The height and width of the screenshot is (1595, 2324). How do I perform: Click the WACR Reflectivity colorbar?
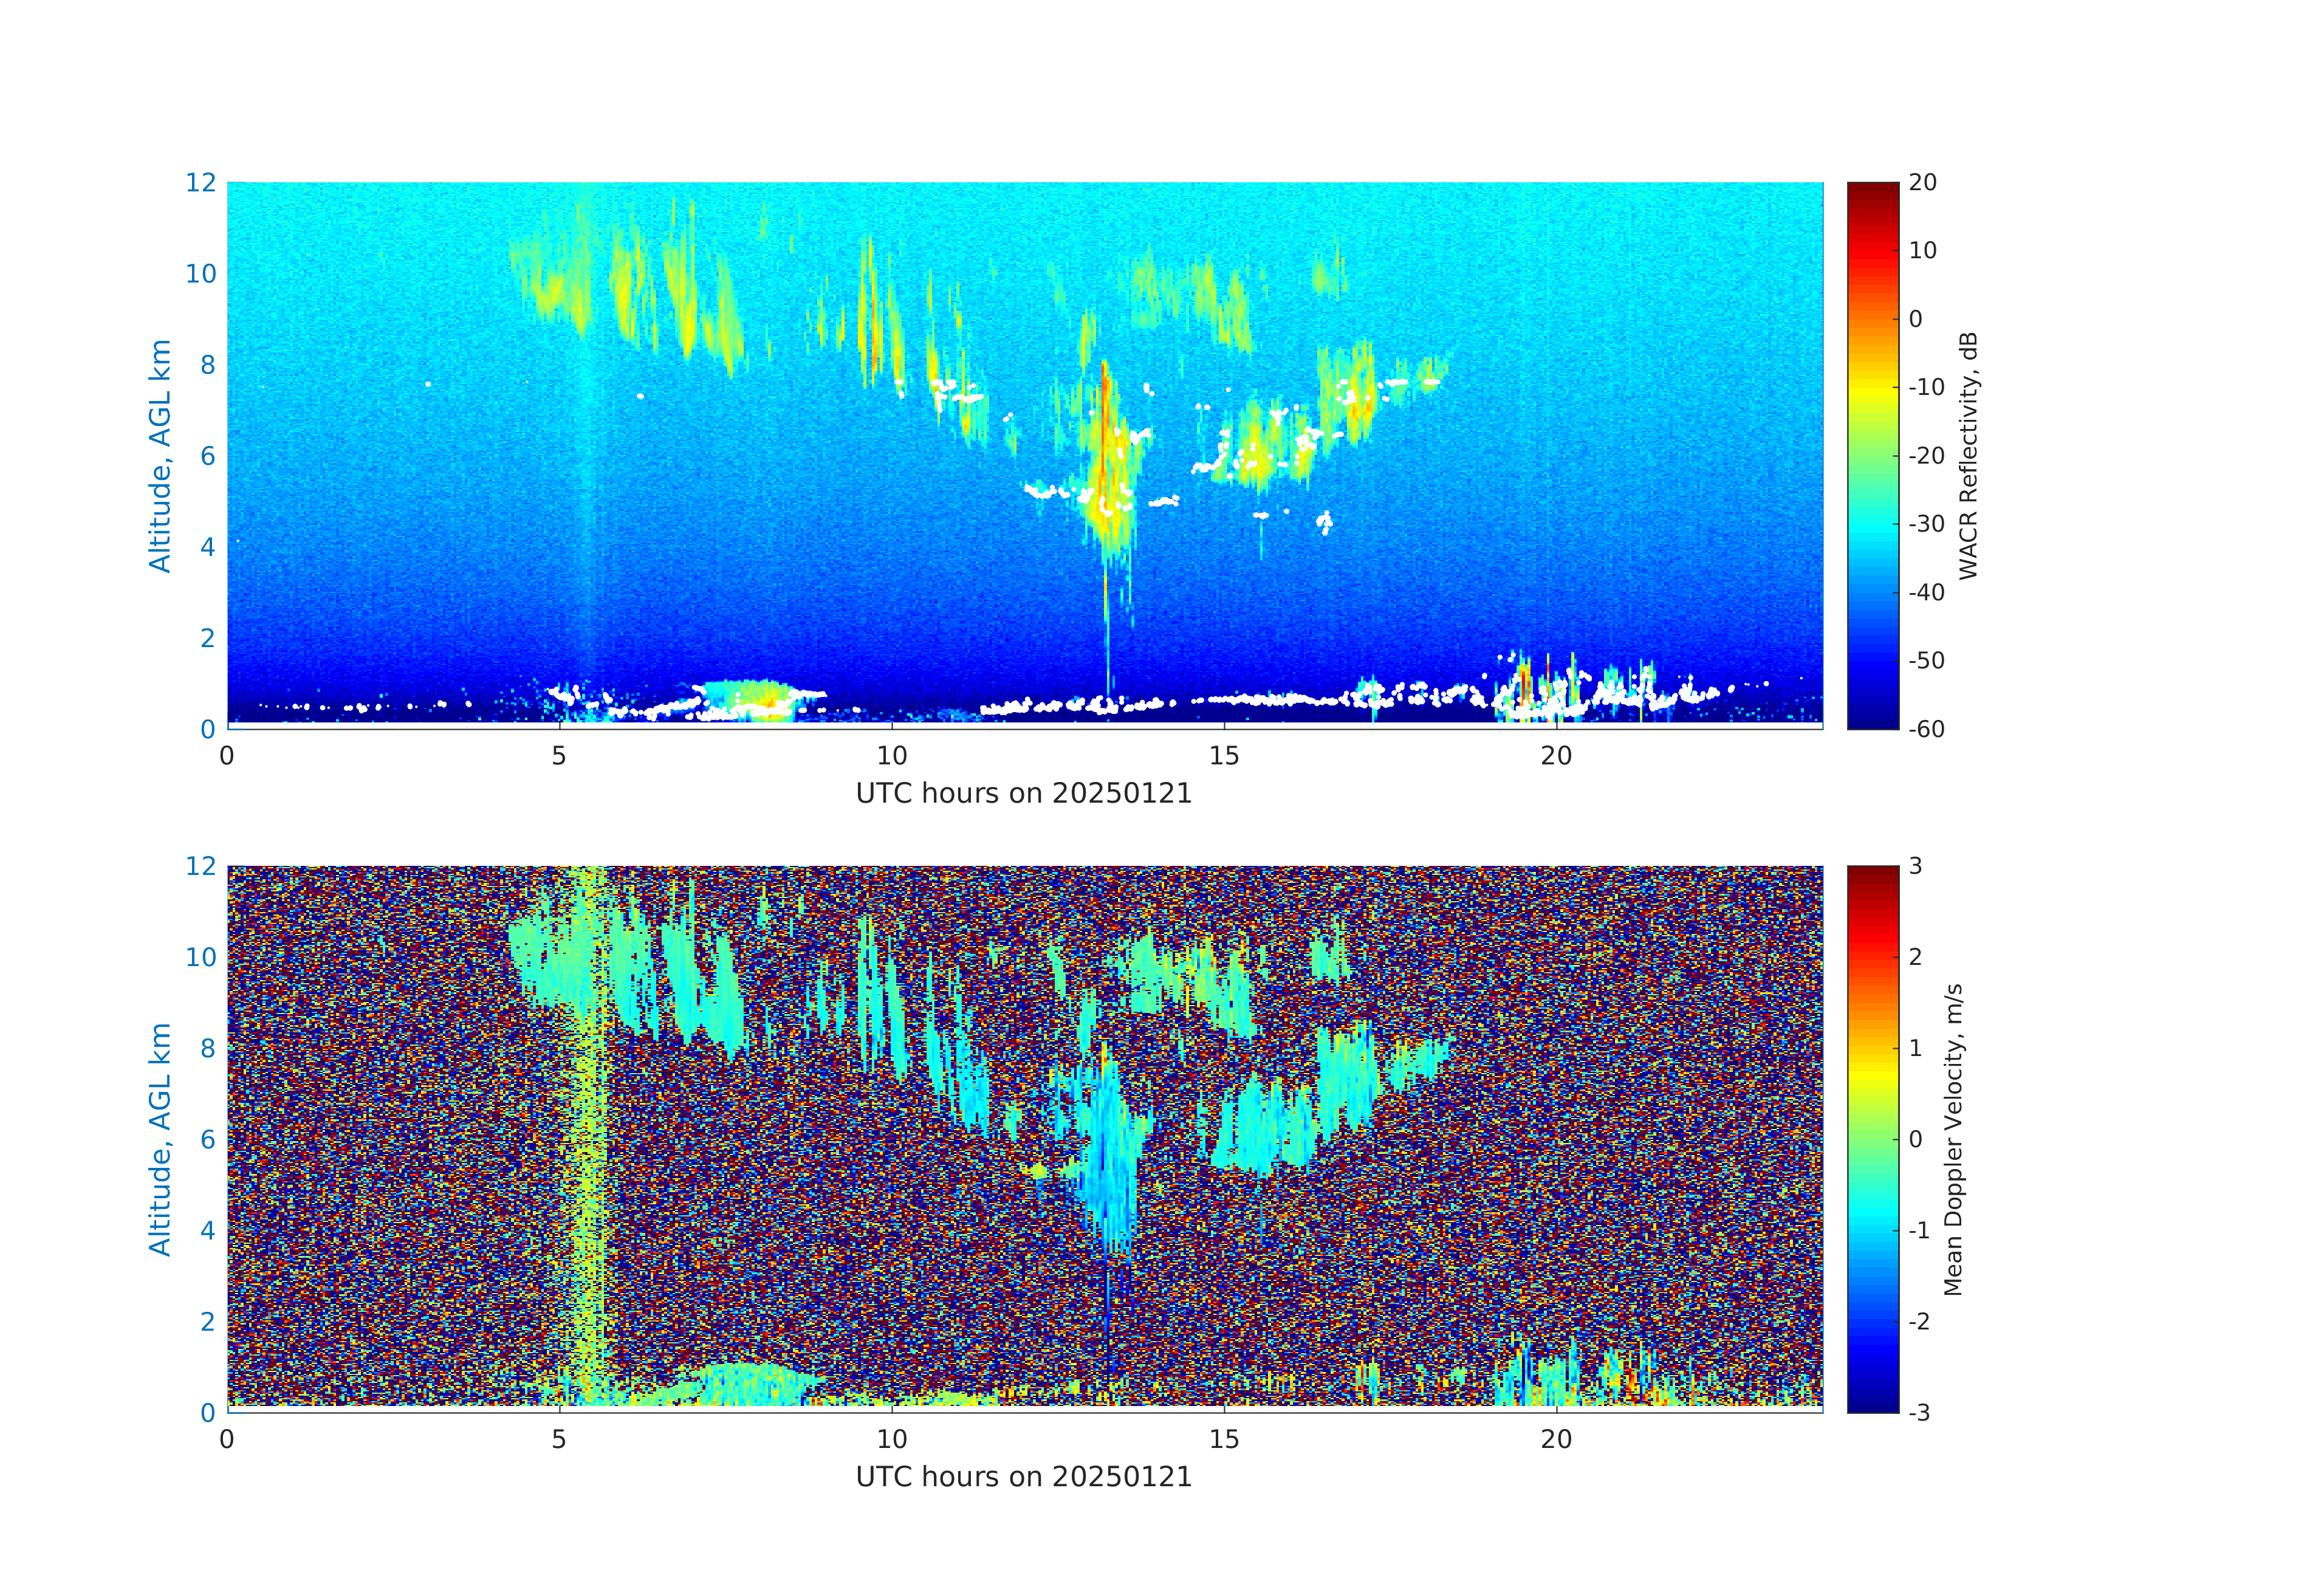1872,455
